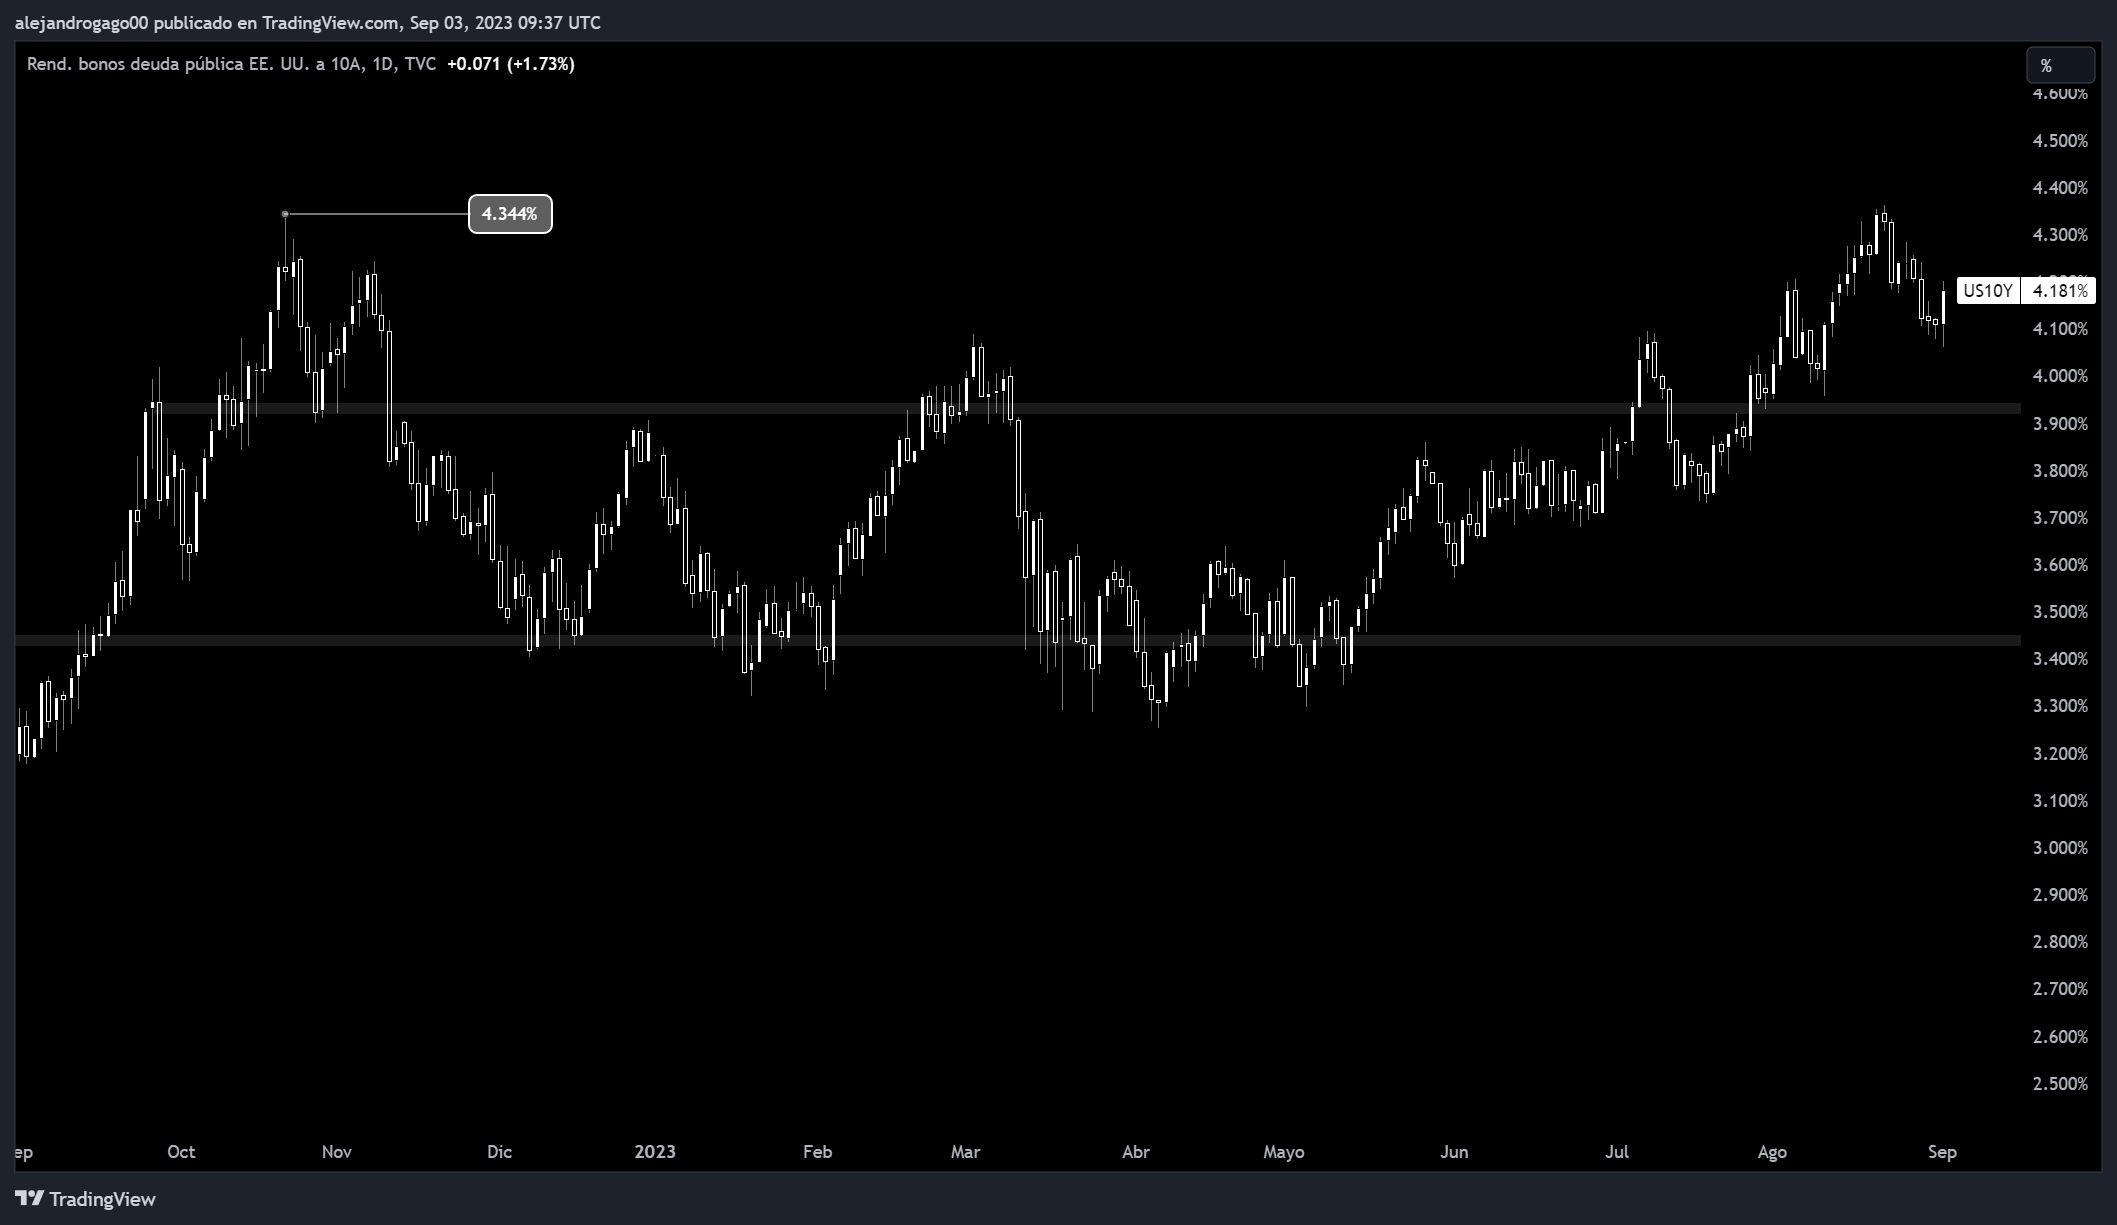The height and width of the screenshot is (1225, 2117).
Task: Click the 1D timeframe label in header
Action: point(382,64)
